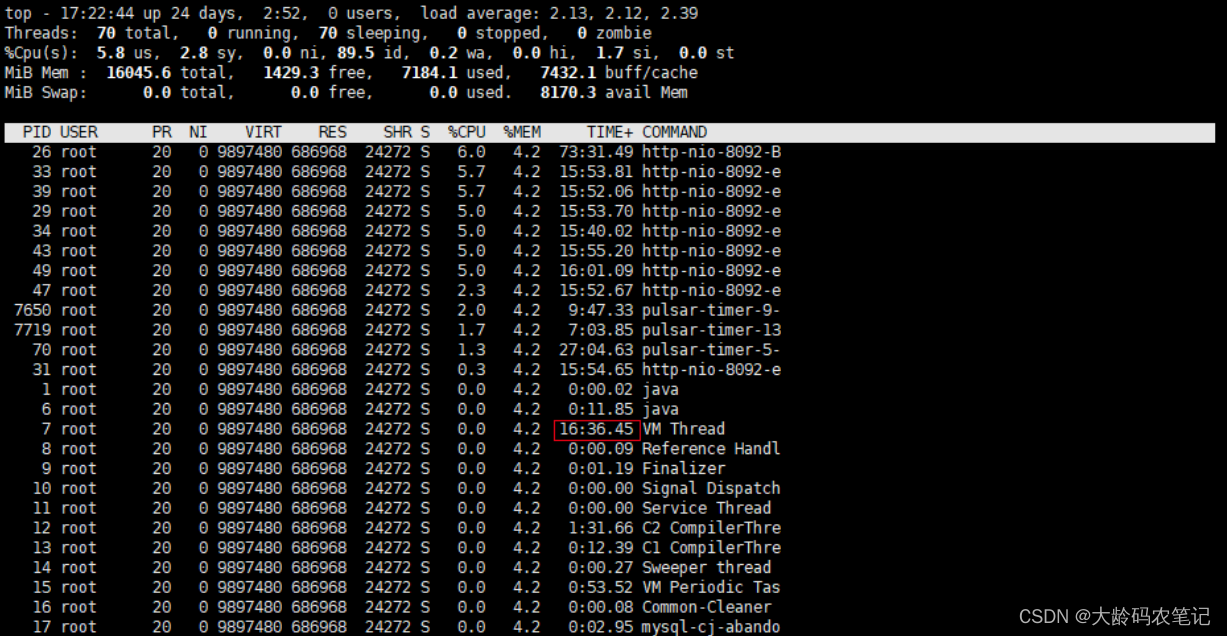Click the 16:01.09 time value
This screenshot has height=636, width=1227.
pos(596,271)
